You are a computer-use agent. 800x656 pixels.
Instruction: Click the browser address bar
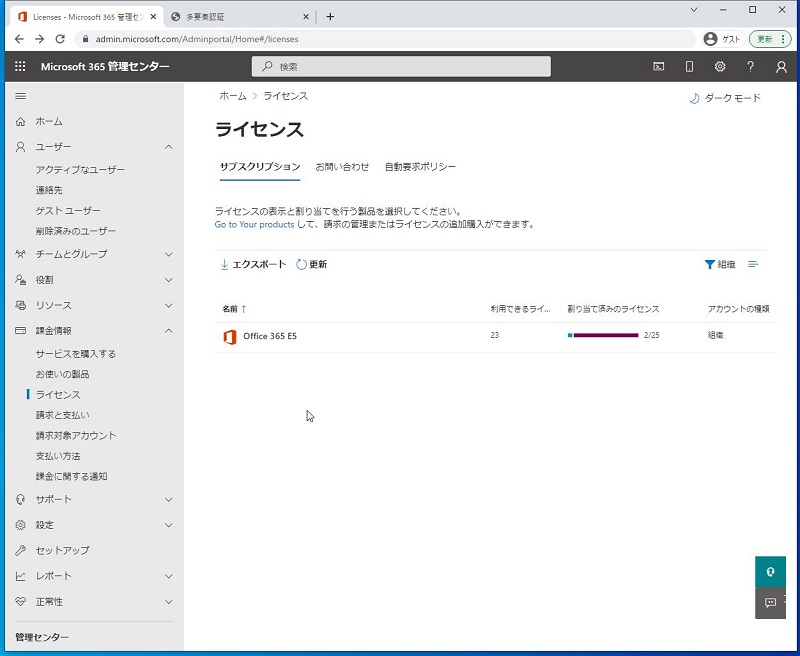coord(385,39)
